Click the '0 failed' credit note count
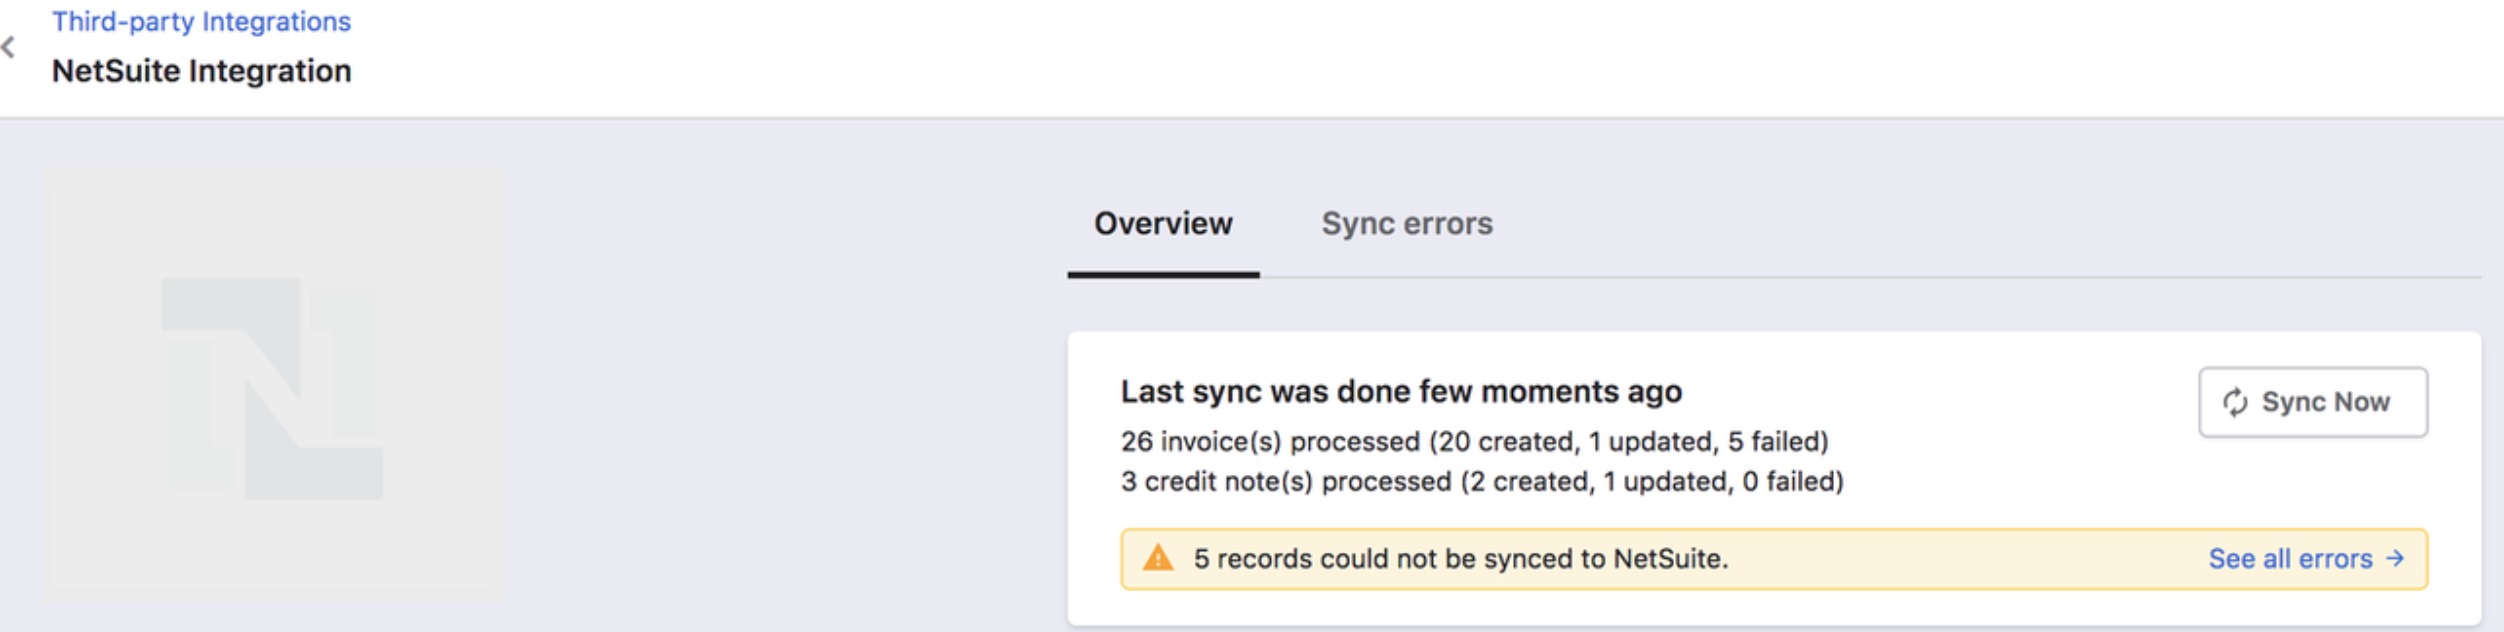Image resolution: width=2504 pixels, height=632 pixels. (x=1790, y=482)
